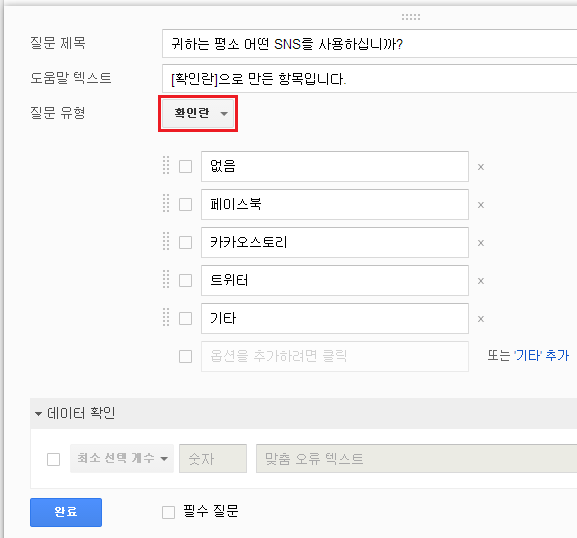577x538 pixels.
Task: Tick the checkbox next to 페이스북
Action: tap(185, 205)
